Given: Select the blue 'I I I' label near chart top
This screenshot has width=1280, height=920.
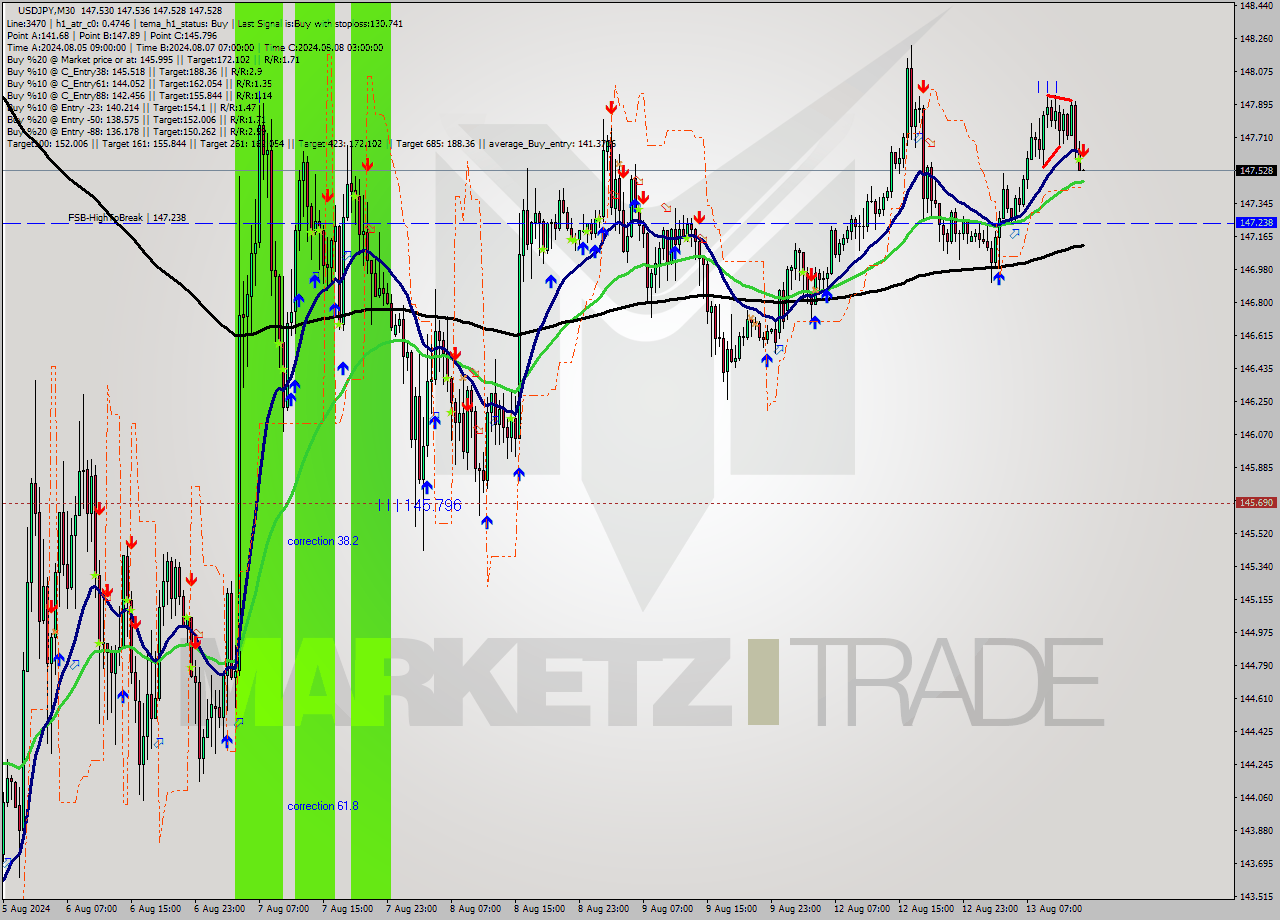Looking at the screenshot, I should coord(1047,87).
